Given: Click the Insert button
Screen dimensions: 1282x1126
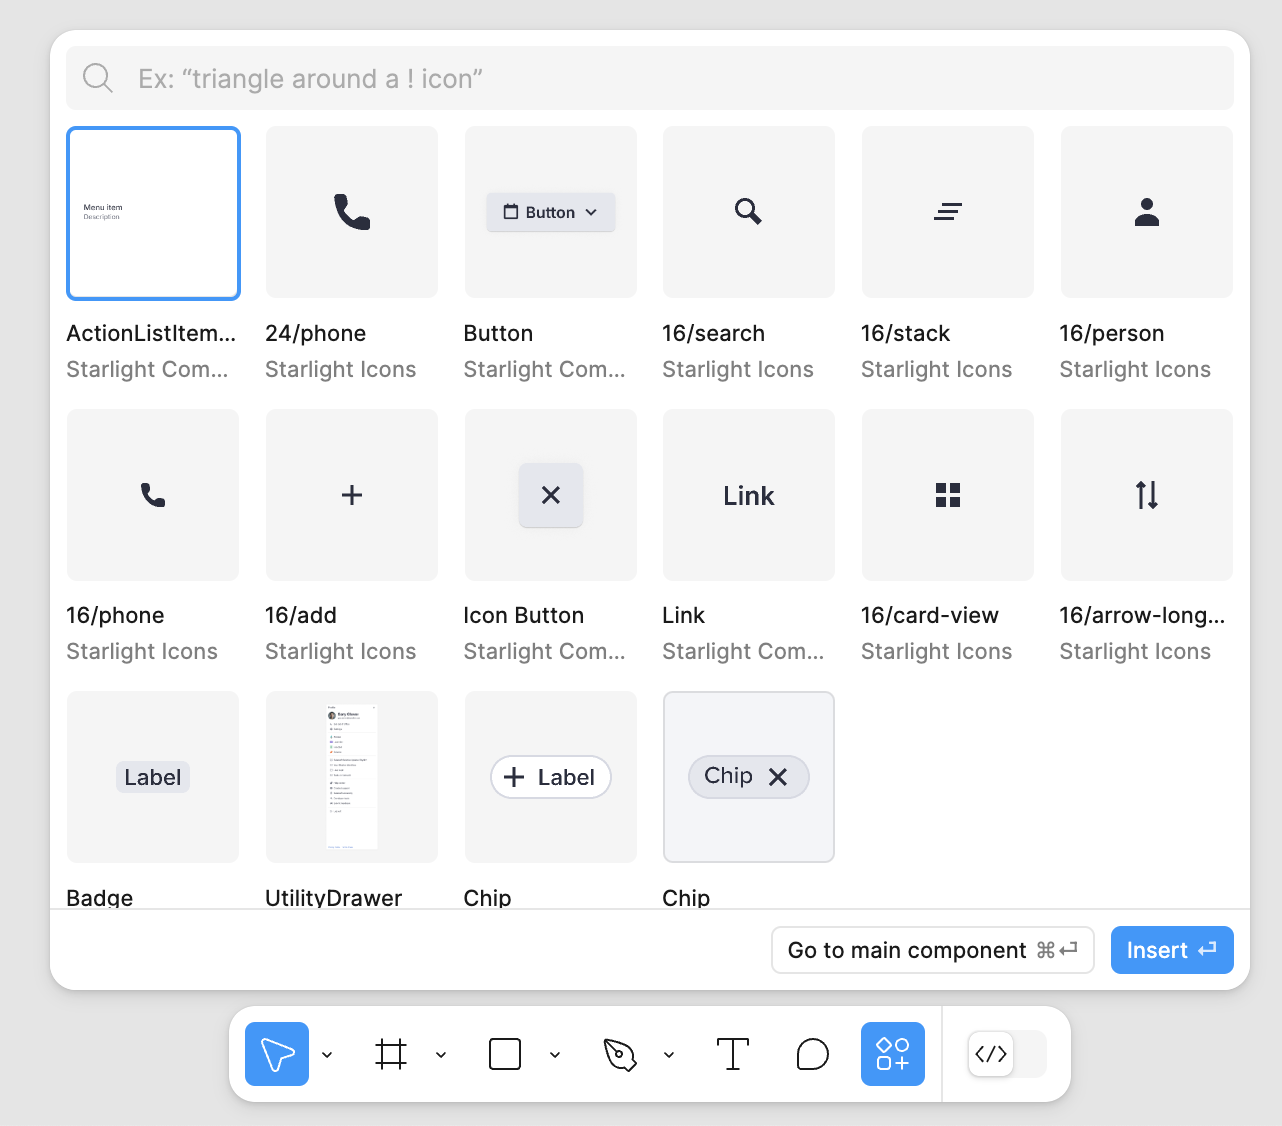Looking at the screenshot, I should pyautogui.click(x=1172, y=950).
